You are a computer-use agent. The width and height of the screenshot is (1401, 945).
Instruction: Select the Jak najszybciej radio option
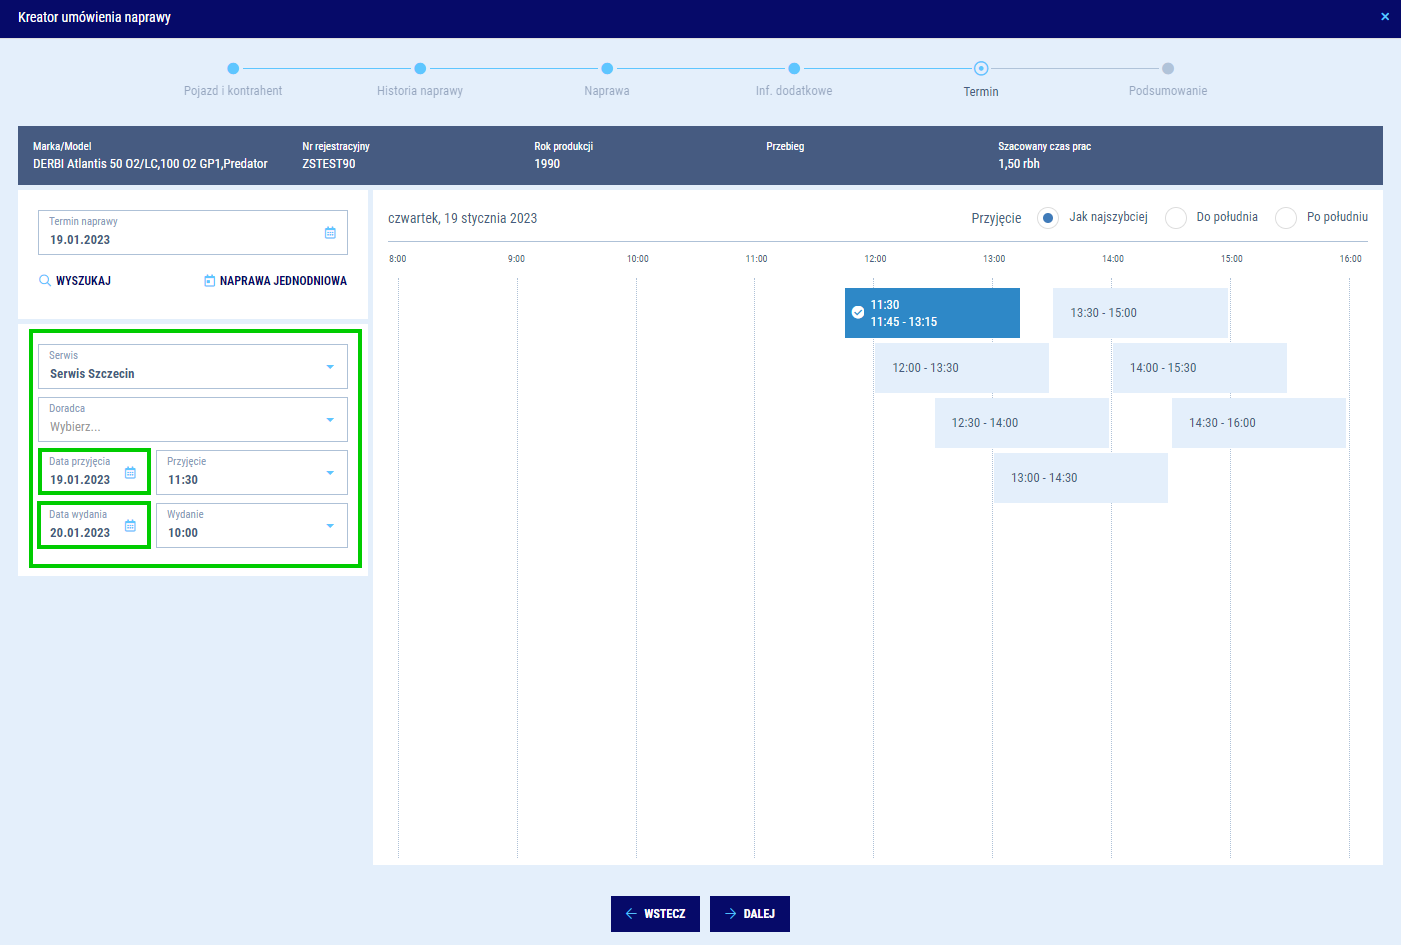1047,218
